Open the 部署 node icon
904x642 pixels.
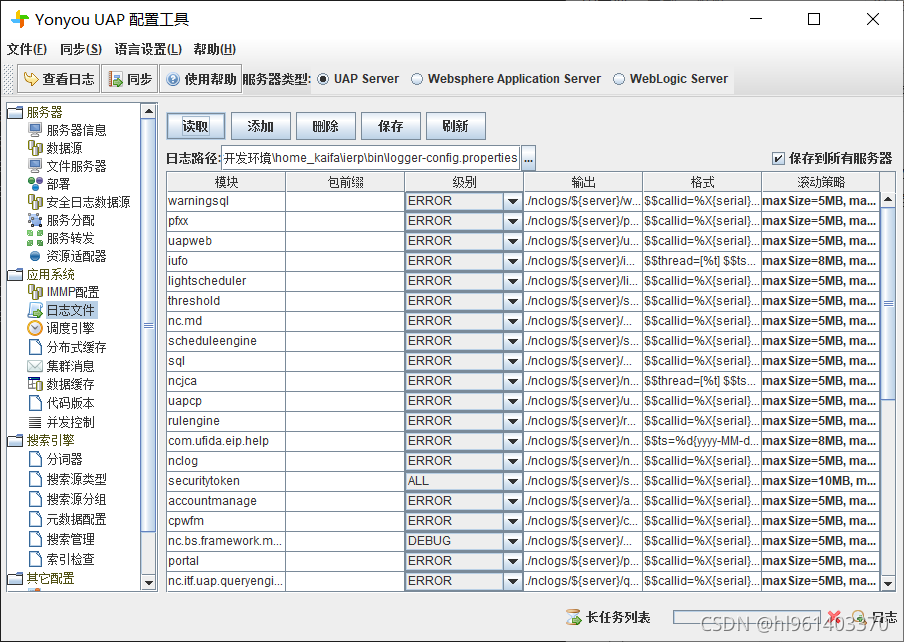coord(35,184)
